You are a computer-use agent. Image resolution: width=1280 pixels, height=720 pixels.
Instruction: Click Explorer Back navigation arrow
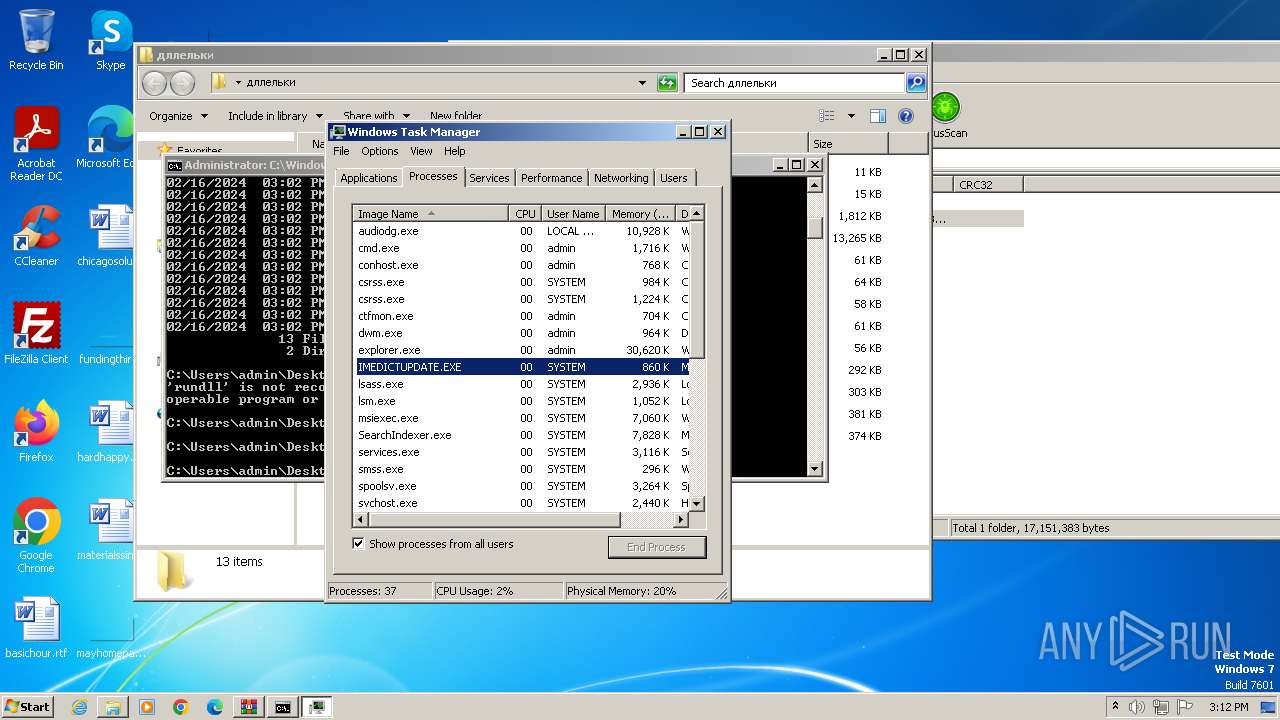click(x=154, y=83)
